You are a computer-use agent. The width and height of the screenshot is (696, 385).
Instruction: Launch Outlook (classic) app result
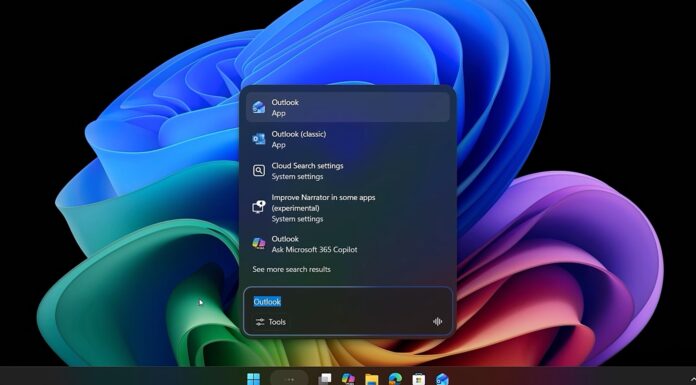(348, 139)
